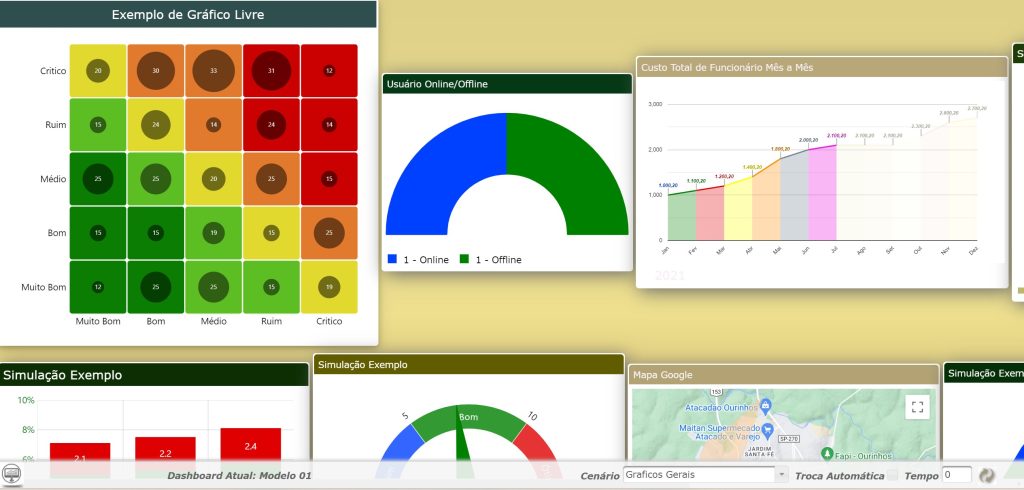This screenshot has height=490, width=1024.
Task: Toggle the Troca Automática checkbox
Action: [x=893, y=475]
